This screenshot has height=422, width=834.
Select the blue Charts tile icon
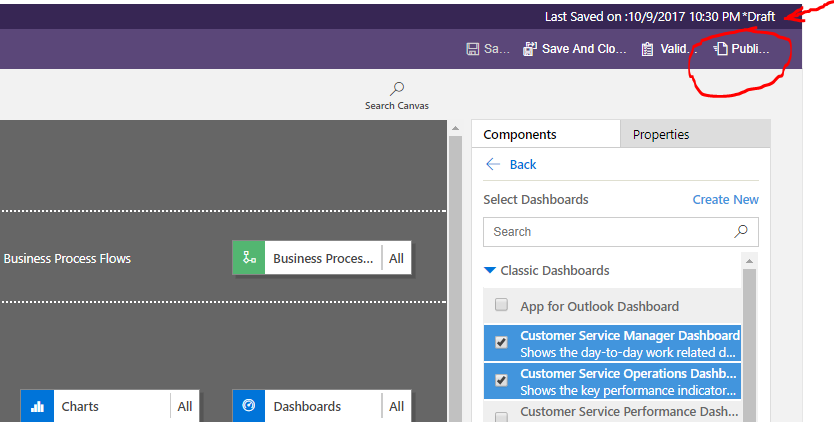click(37, 406)
